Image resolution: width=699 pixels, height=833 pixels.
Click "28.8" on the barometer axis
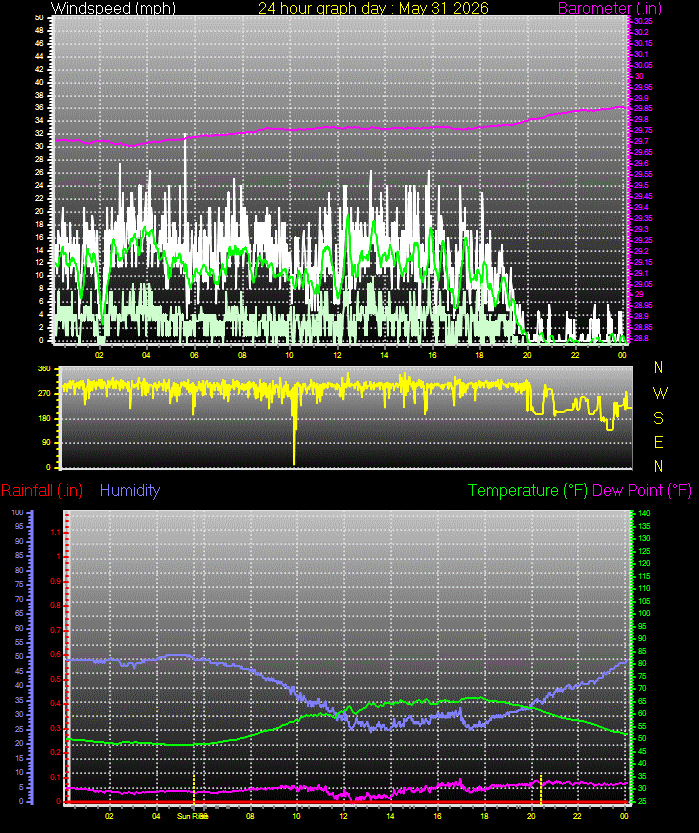click(x=641, y=338)
